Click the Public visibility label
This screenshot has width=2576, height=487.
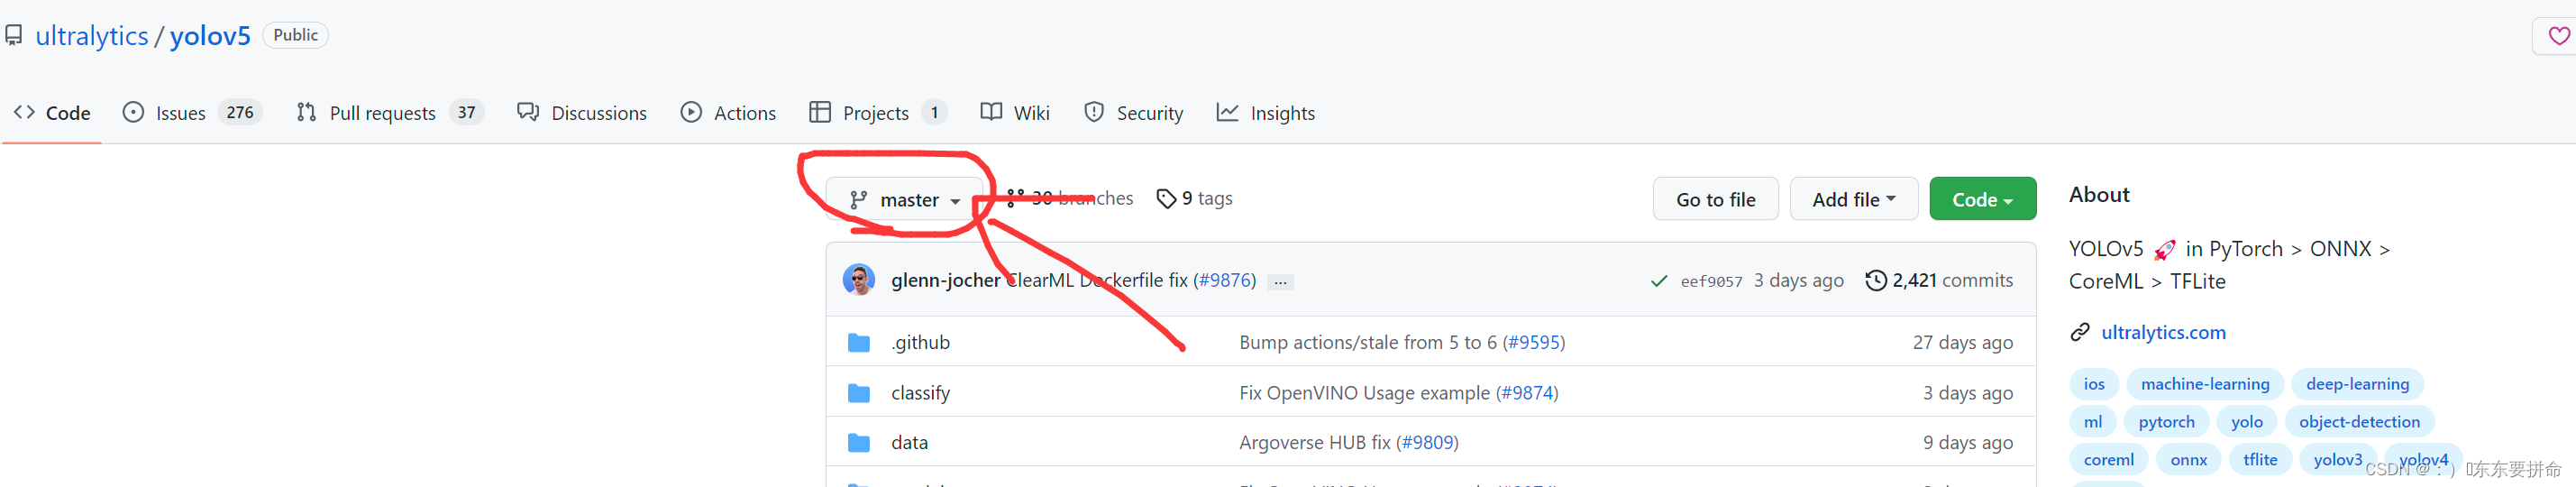(x=295, y=35)
